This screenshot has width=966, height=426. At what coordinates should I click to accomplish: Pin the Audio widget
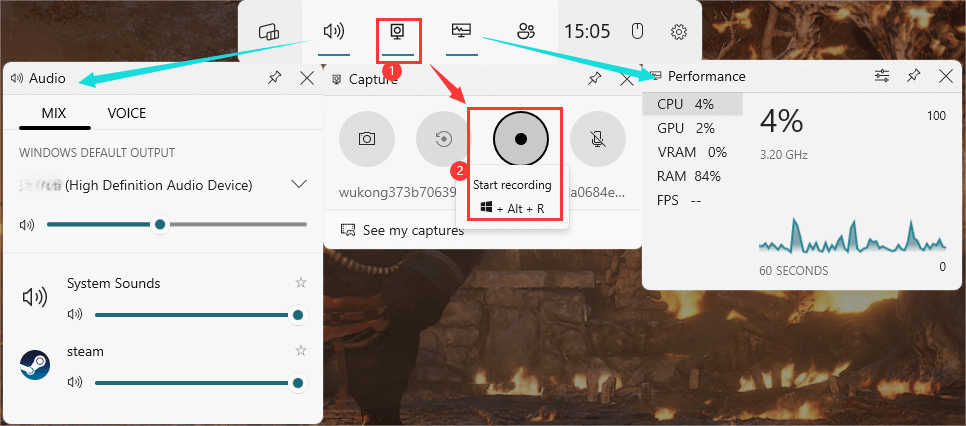click(275, 78)
